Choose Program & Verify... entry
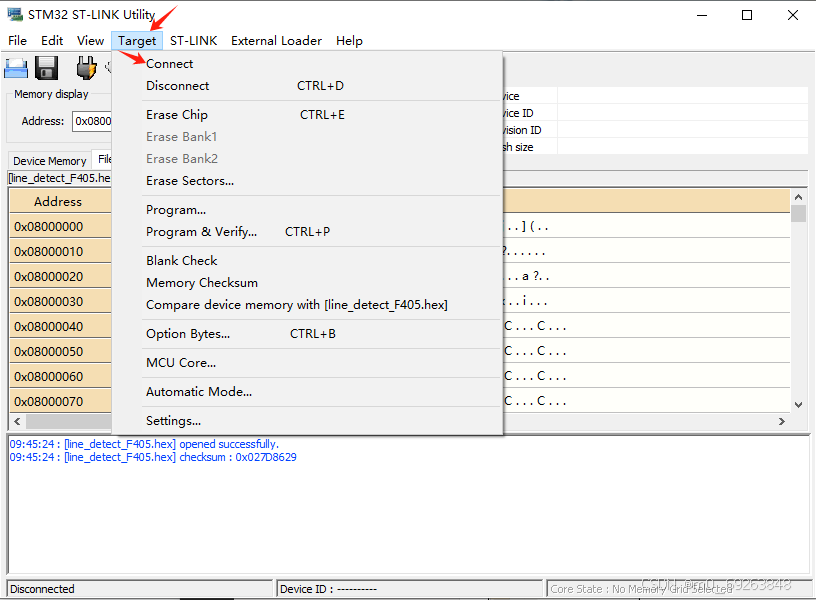The height and width of the screenshot is (600, 816). [307, 232]
